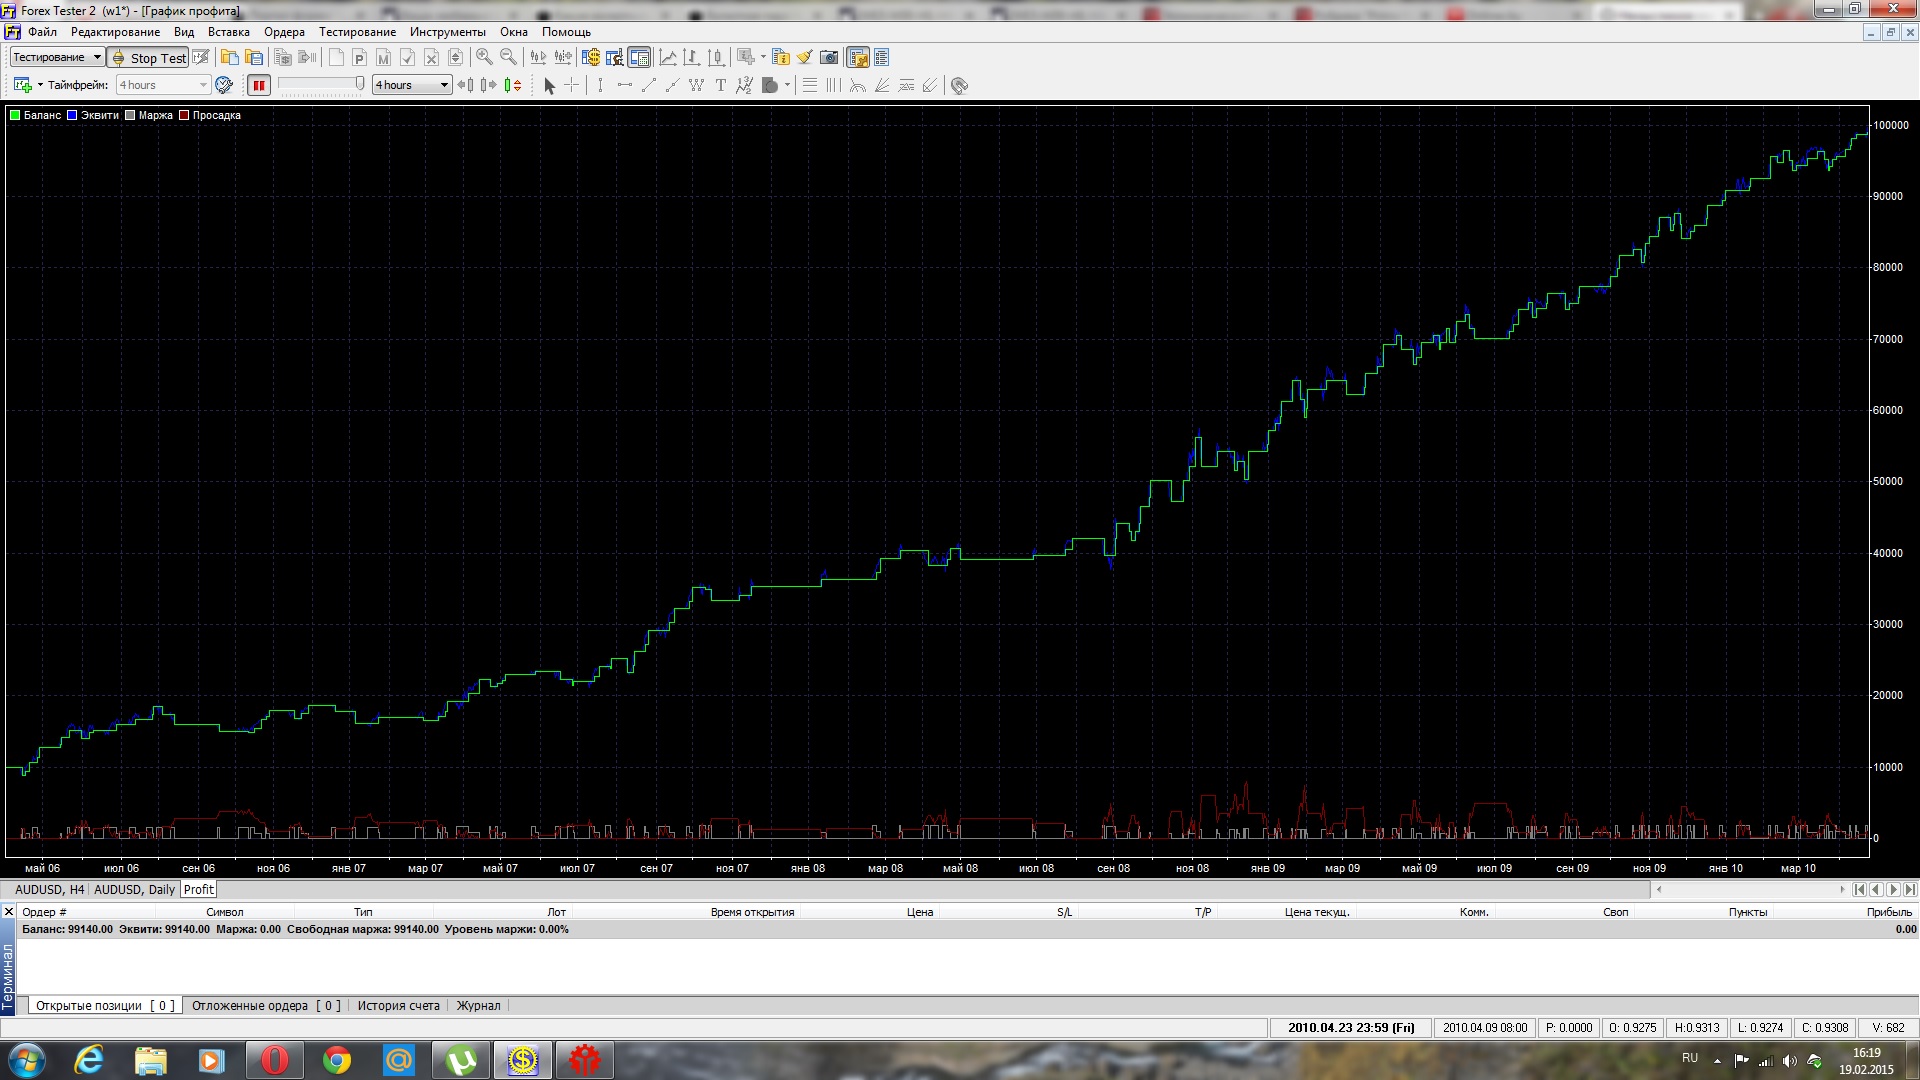Screen dimensions: 1920x1080
Task: Click the RU language indicator
Action: pos(1690,1058)
